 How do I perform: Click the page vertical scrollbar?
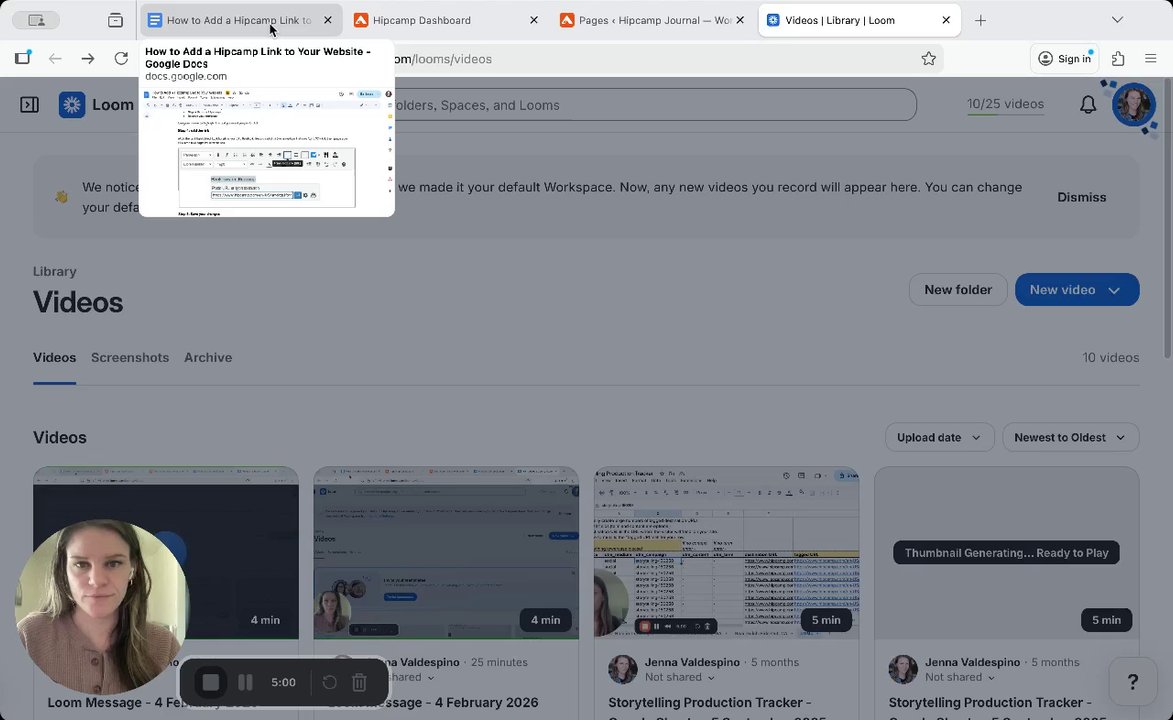(x=1167, y=218)
